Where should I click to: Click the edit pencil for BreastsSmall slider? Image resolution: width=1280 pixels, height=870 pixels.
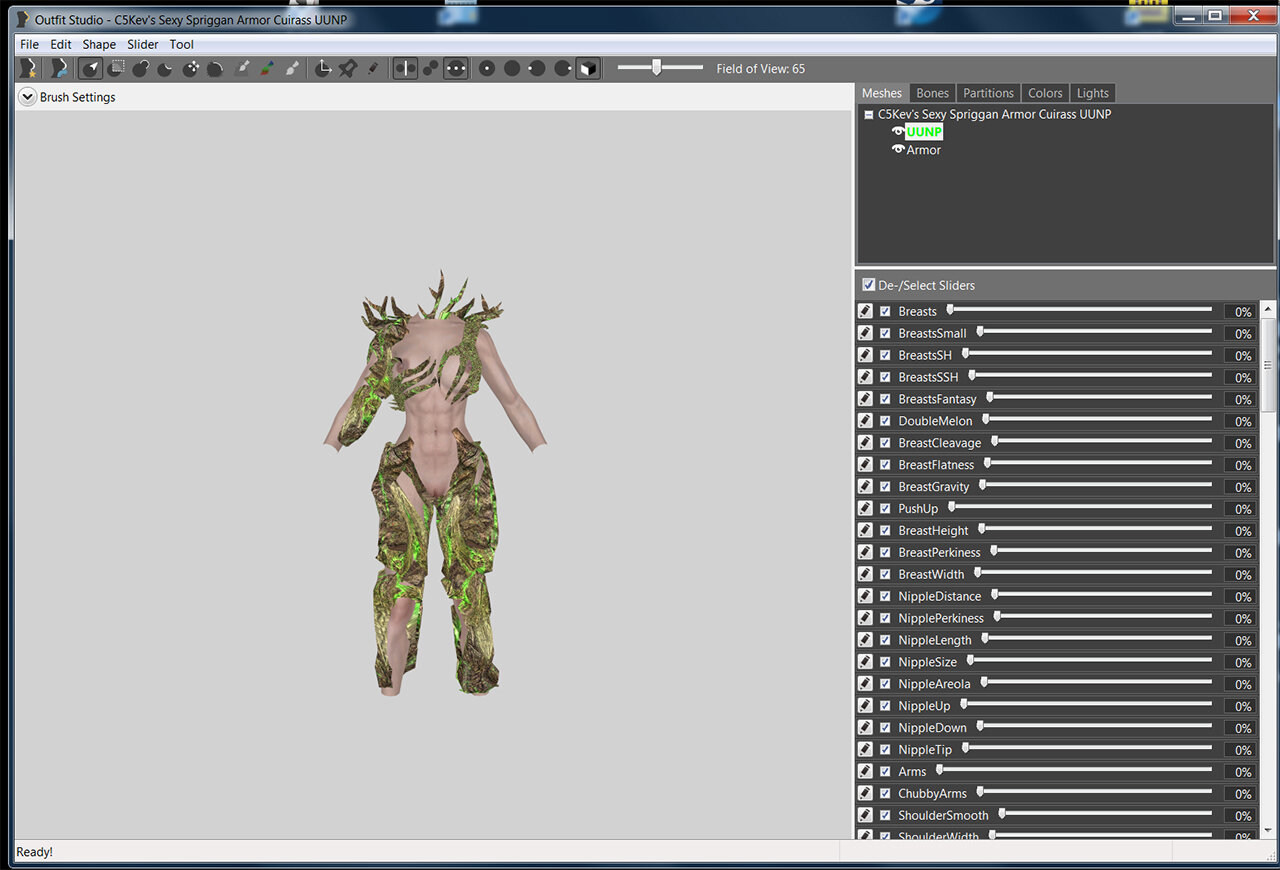pyautogui.click(x=866, y=333)
